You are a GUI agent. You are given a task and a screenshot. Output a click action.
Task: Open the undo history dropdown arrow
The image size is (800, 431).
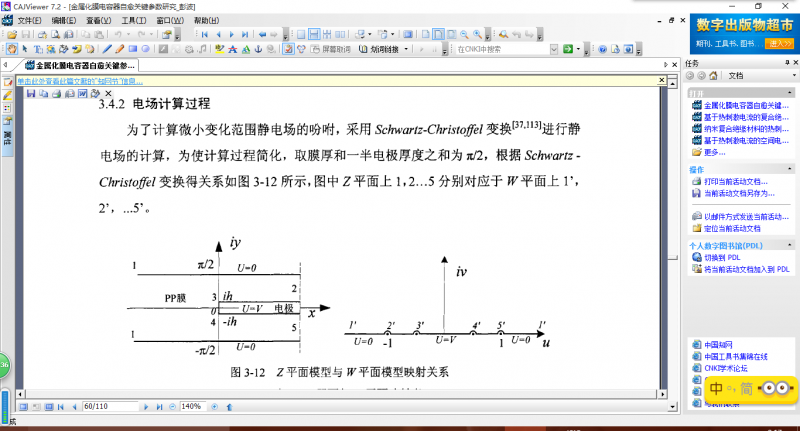(128, 35)
